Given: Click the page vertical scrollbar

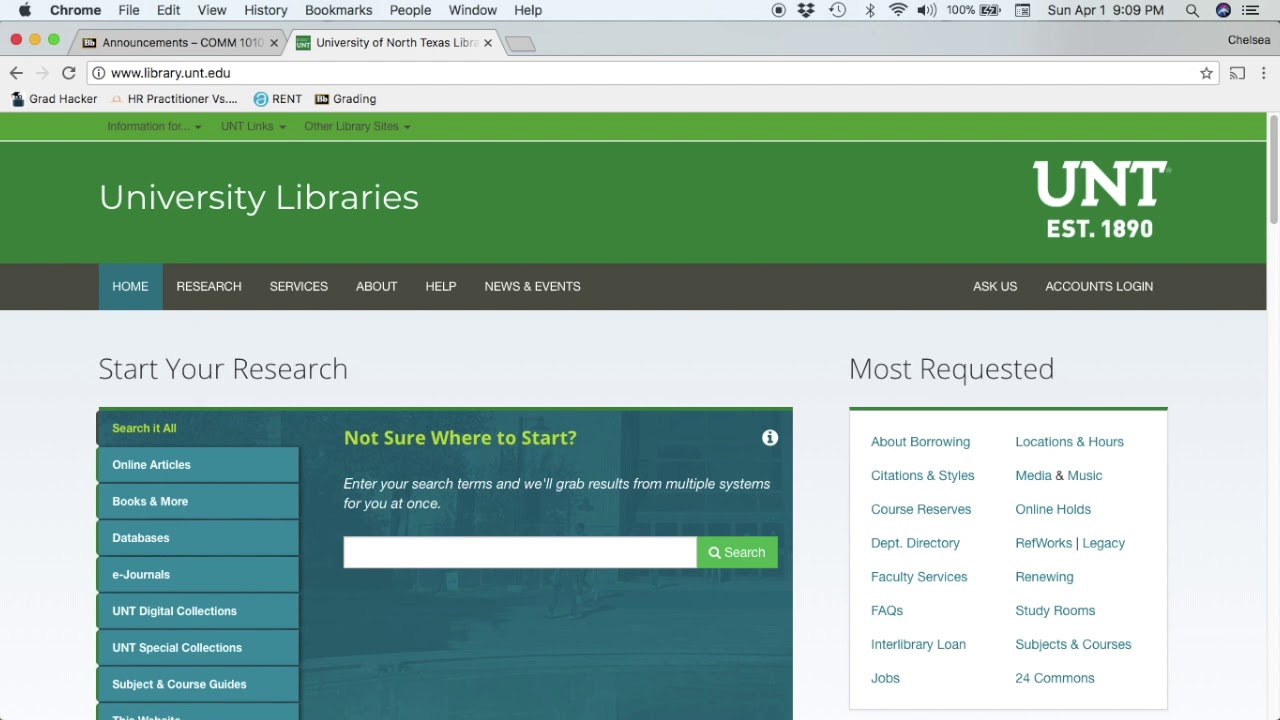Looking at the screenshot, I should [x=1273, y=170].
